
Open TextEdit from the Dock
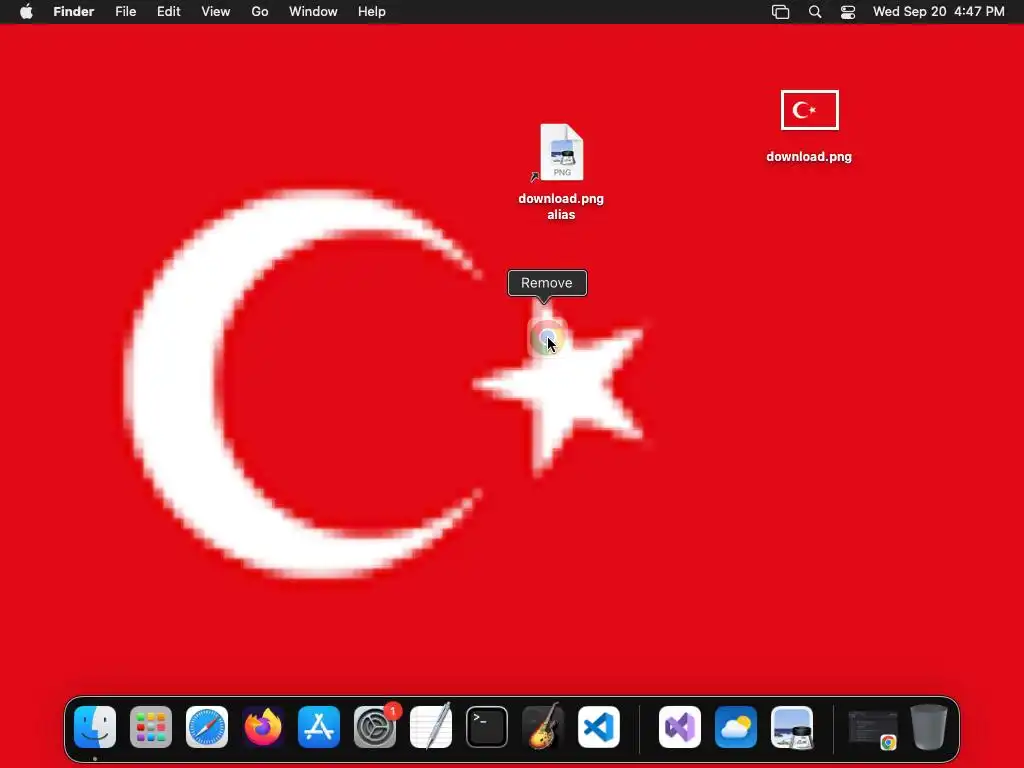click(x=431, y=727)
